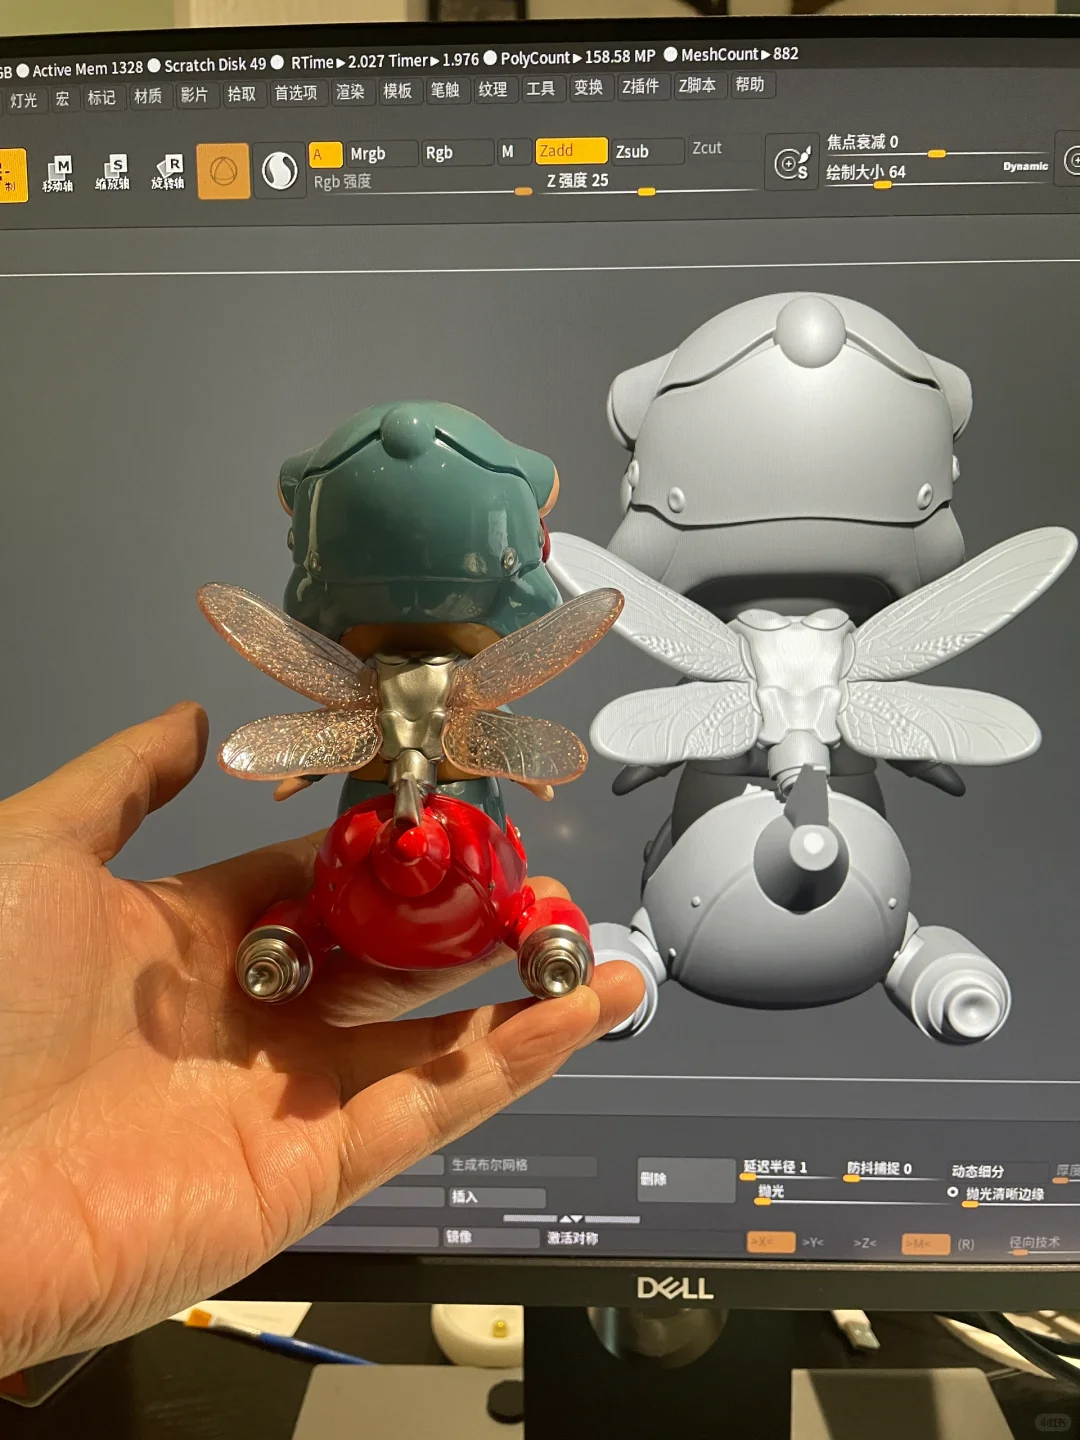
Task: Toggle Z-axis symmetry >Z<
Action: 865,1243
